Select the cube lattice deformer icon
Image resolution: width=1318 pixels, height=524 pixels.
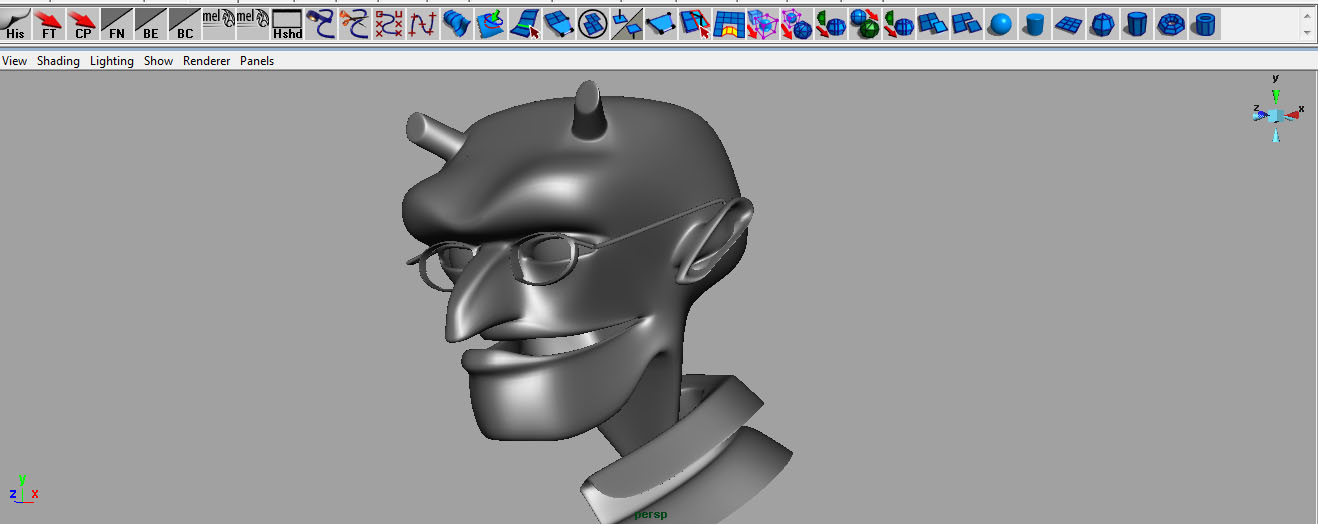click(763, 23)
